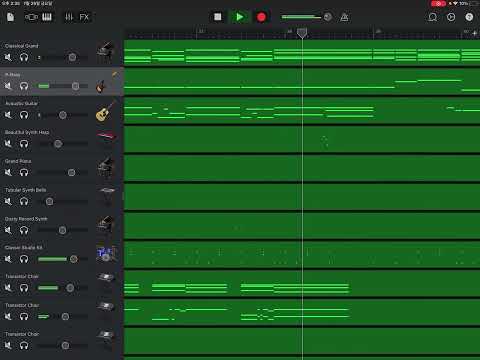Viewport: 480px width, 360px height.
Task: Solo the Dusty Record Synth track
Action: tap(24, 230)
